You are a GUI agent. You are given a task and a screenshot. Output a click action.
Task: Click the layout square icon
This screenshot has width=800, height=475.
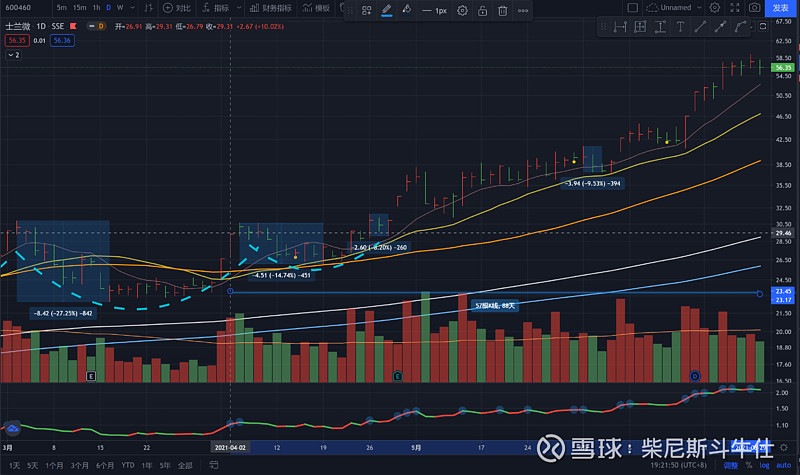[633, 8]
